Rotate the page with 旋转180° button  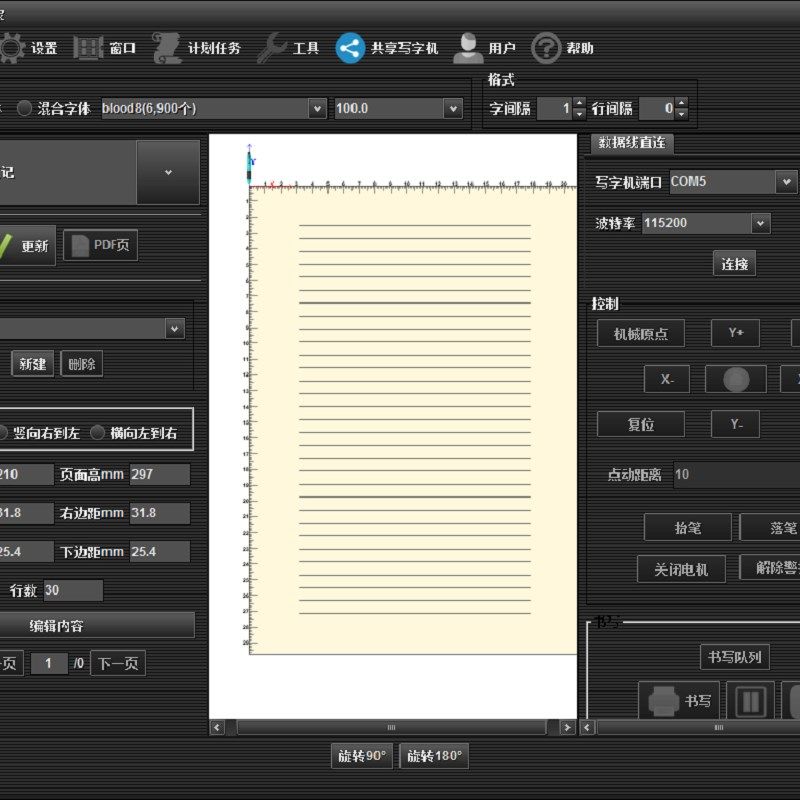tap(434, 756)
